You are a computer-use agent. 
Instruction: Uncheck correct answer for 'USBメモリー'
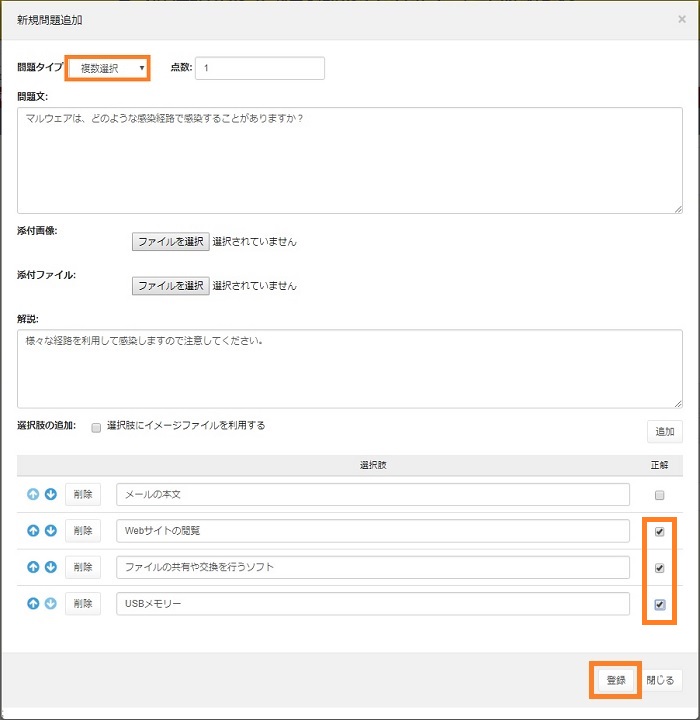pyautogui.click(x=658, y=604)
